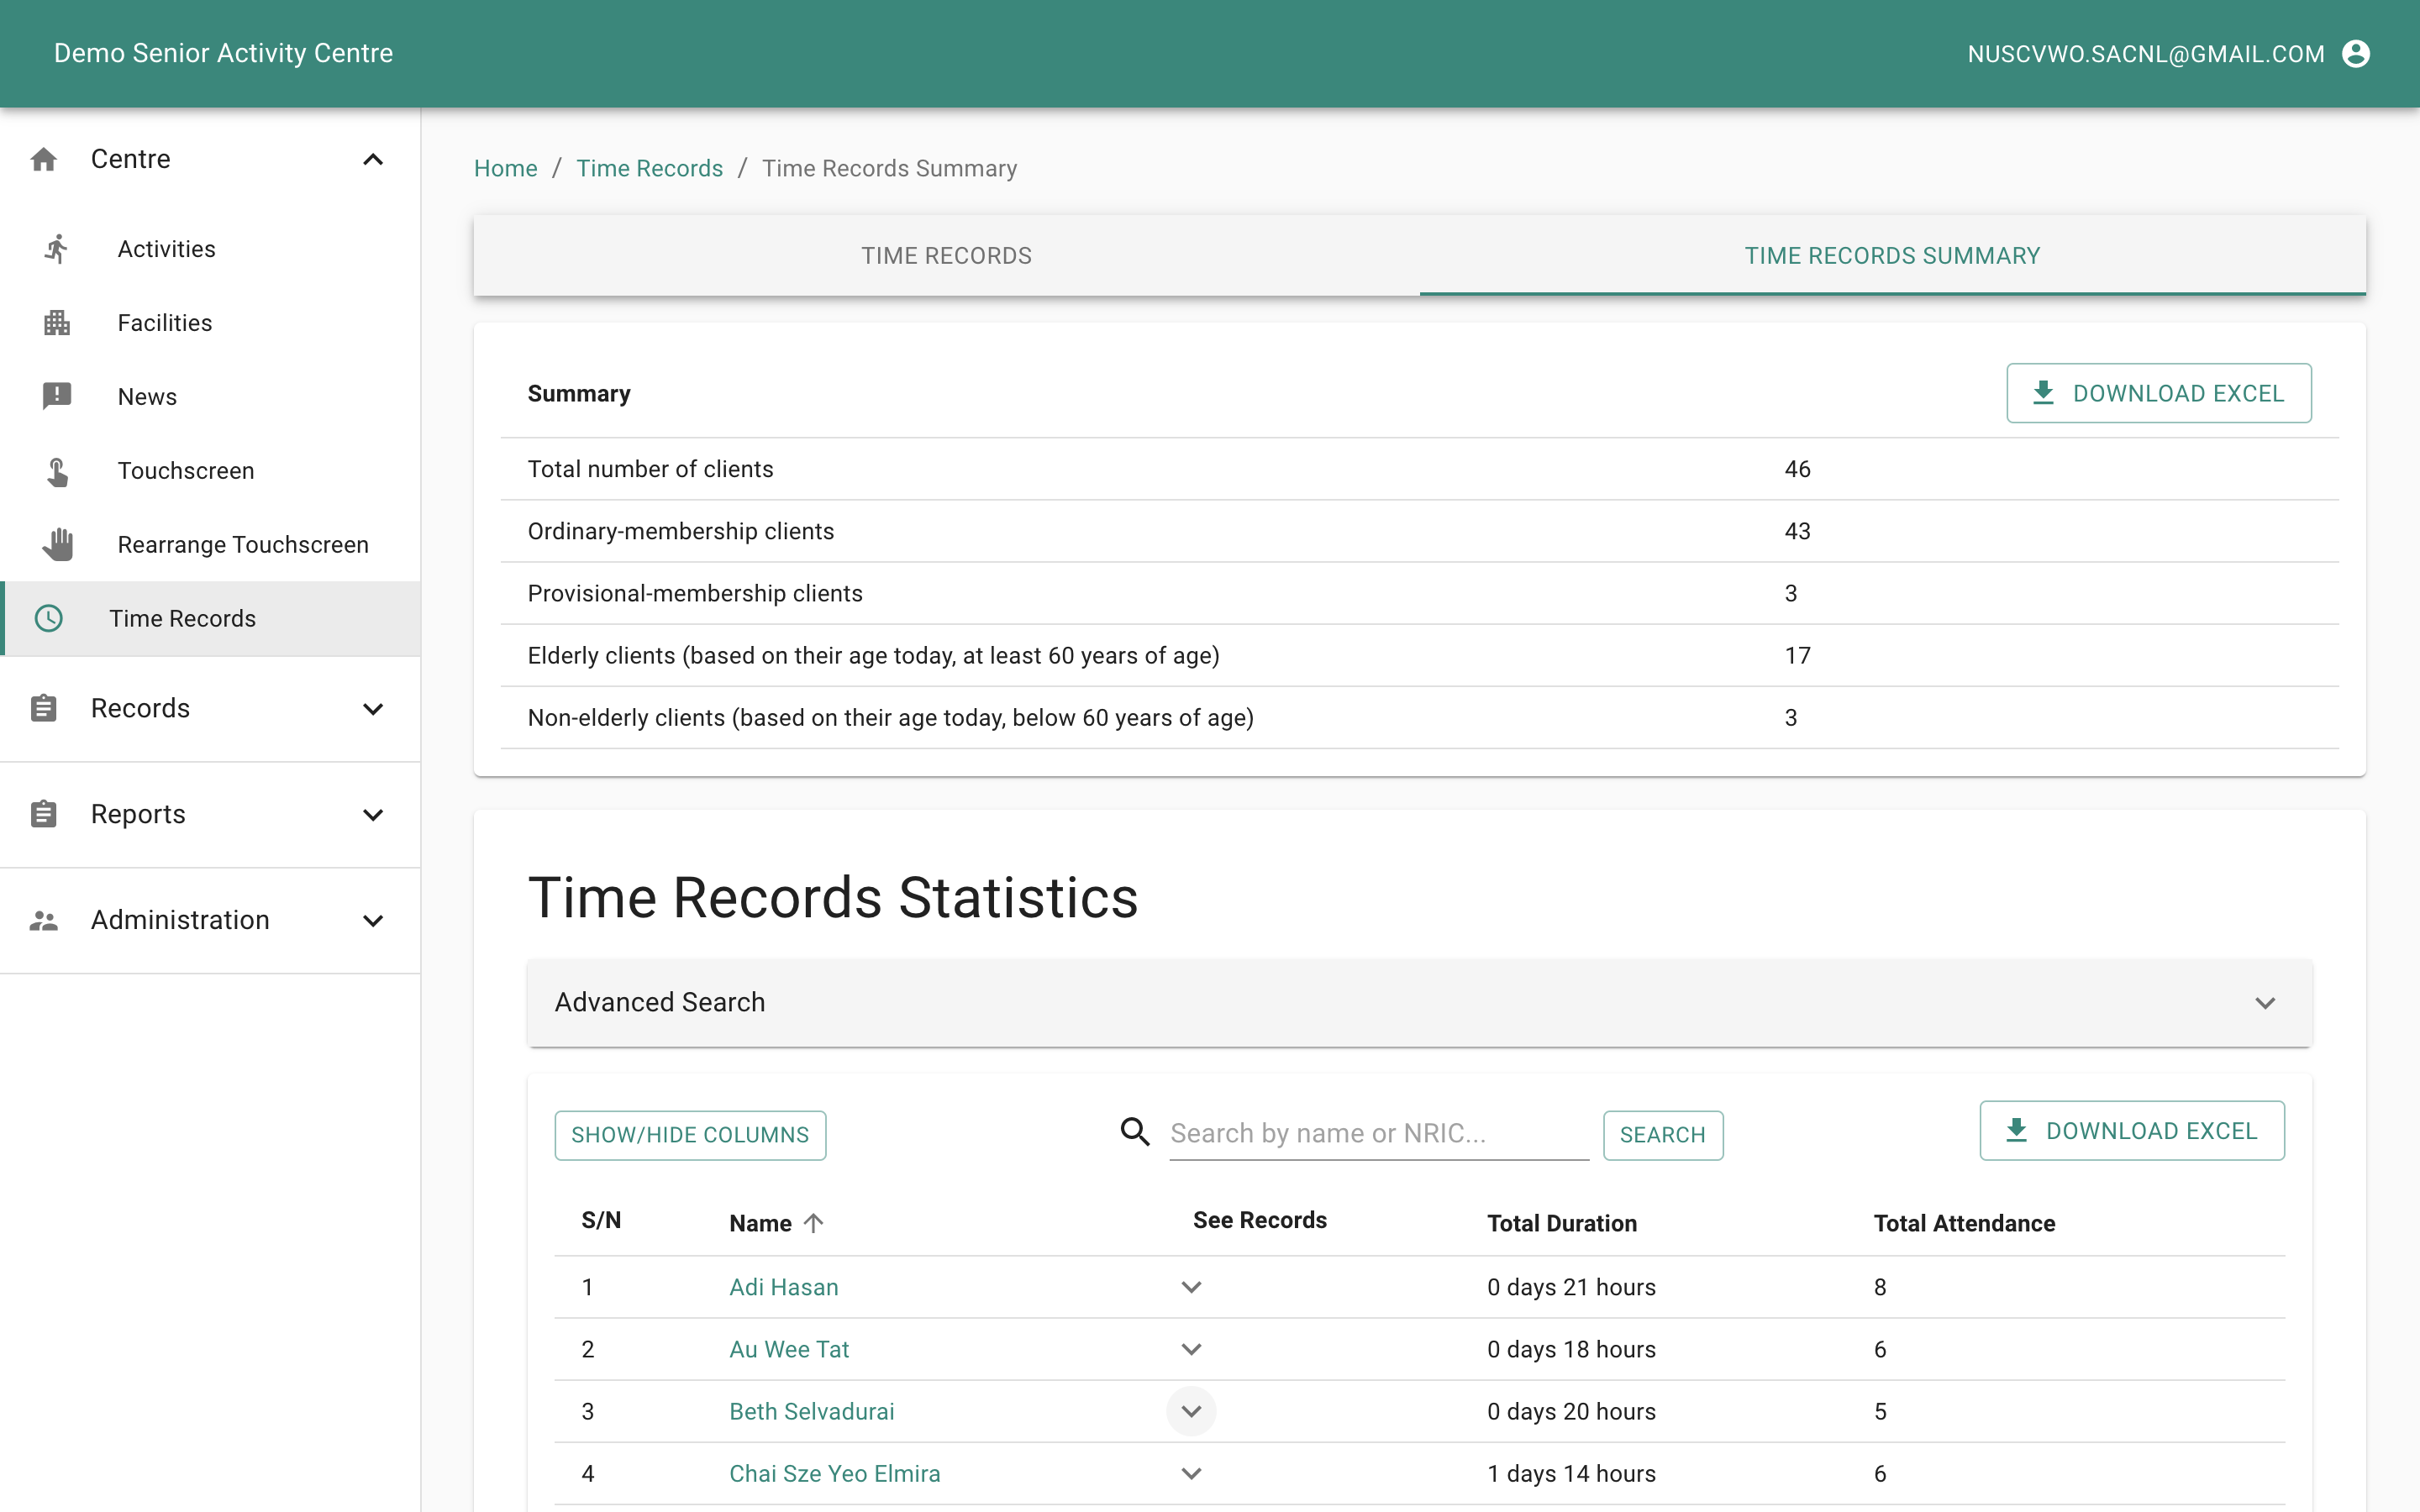Click the News announcement icon

point(57,396)
